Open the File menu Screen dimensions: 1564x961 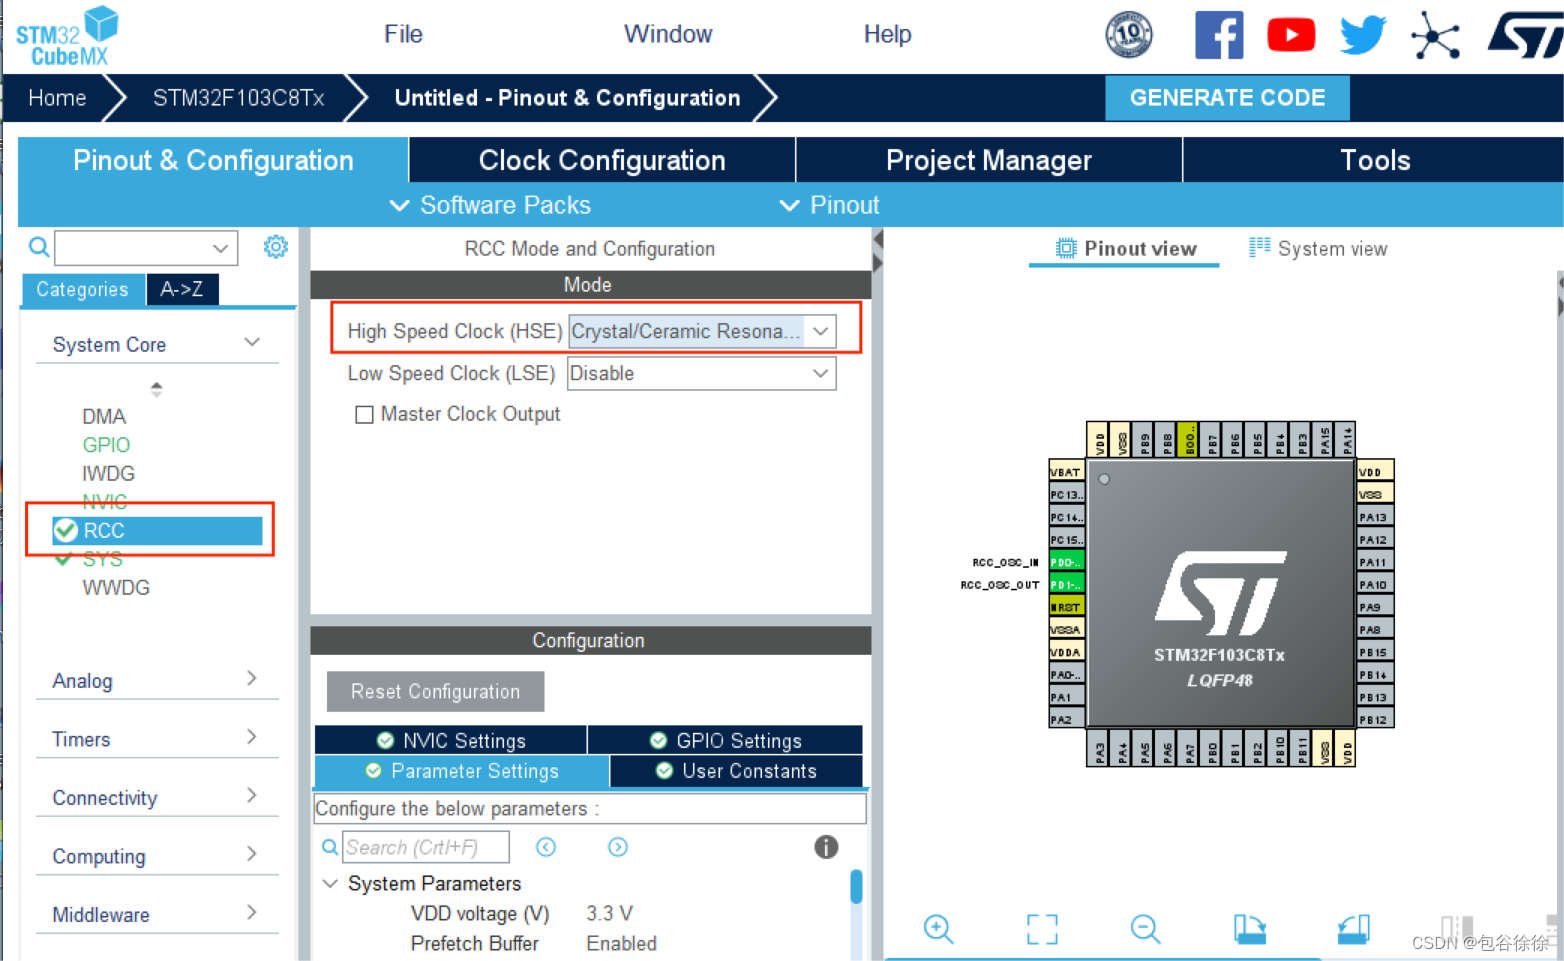pyautogui.click(x=403, y=34)
